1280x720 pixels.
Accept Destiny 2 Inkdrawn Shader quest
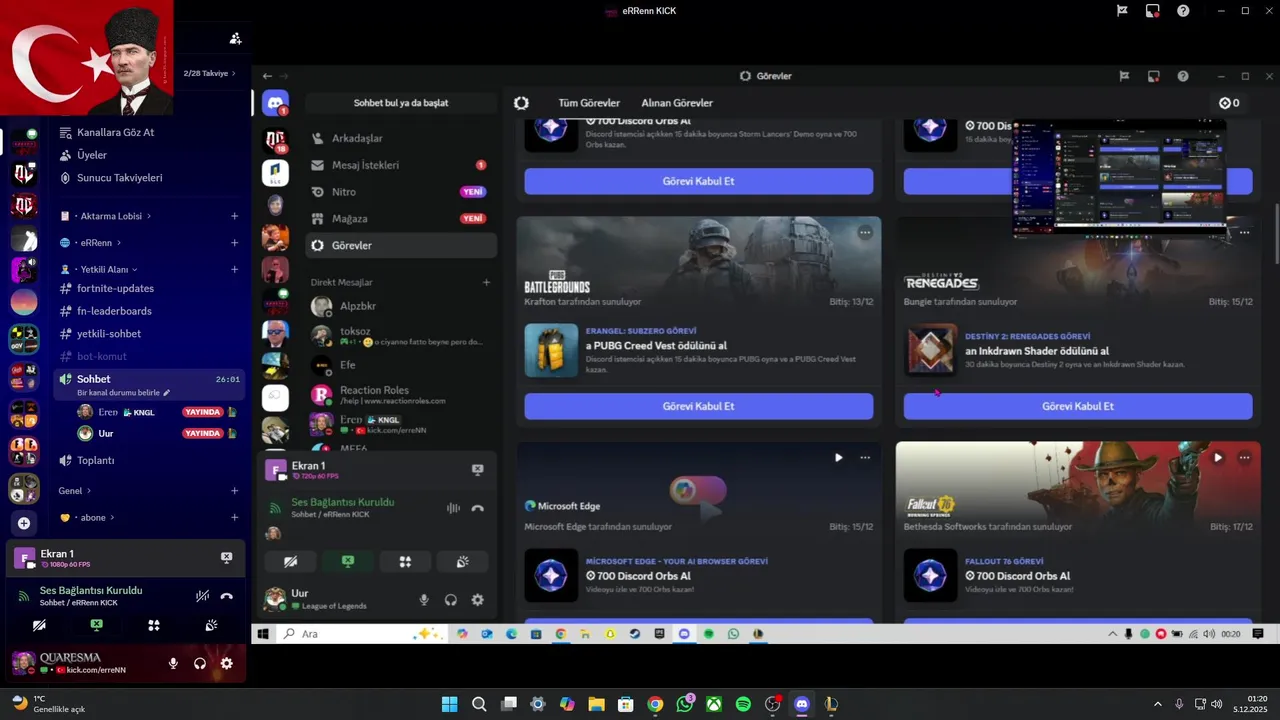1078,406
